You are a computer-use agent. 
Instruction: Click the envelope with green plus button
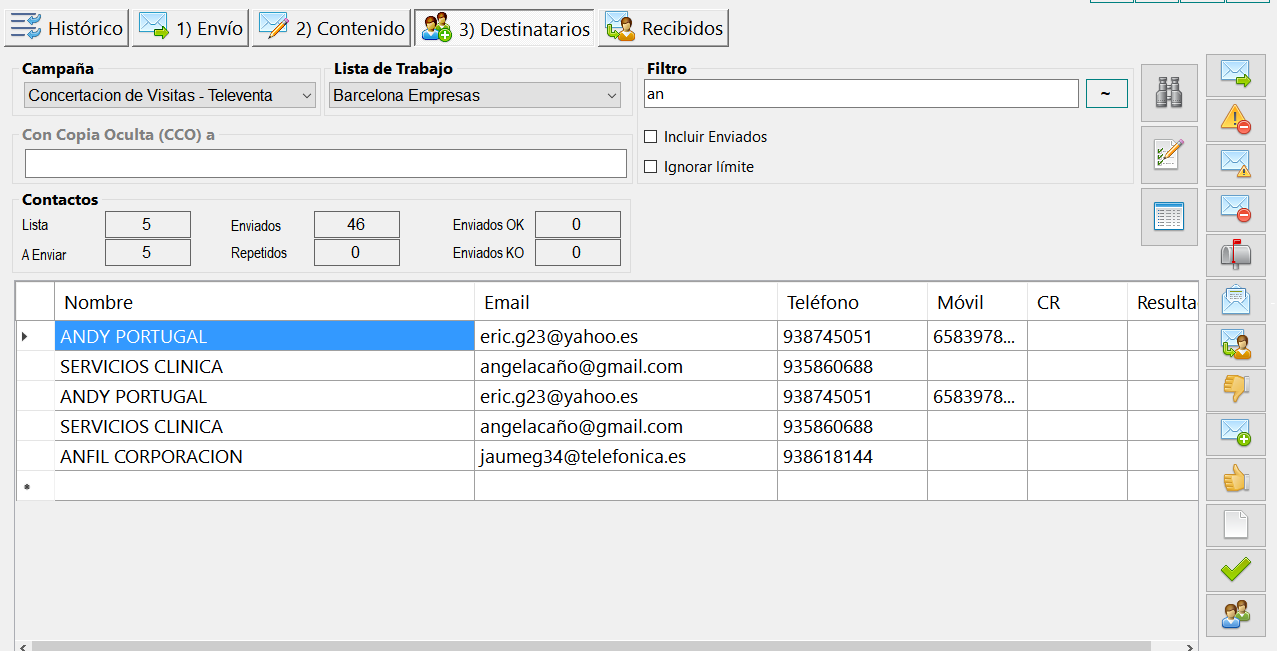(1237, 435)
